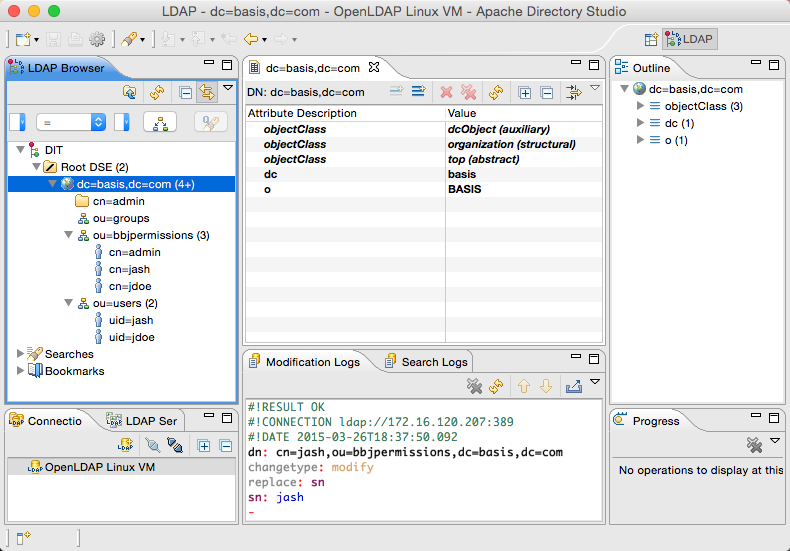790x551 pixels.
Task: Expand objectClass (3) in Outline
Action: click(x=640, y=106)
